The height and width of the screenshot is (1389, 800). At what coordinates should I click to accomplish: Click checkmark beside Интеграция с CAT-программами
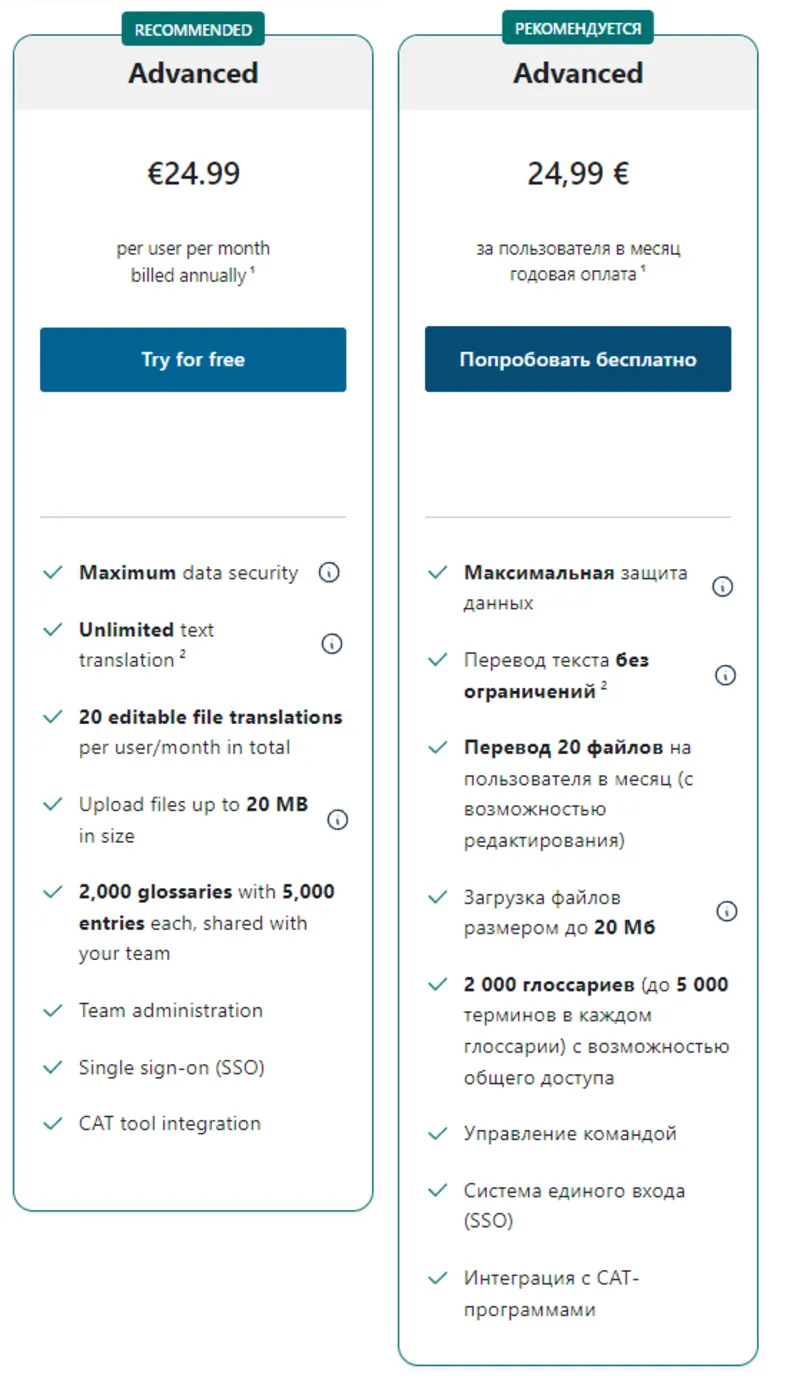(437, 1278)
